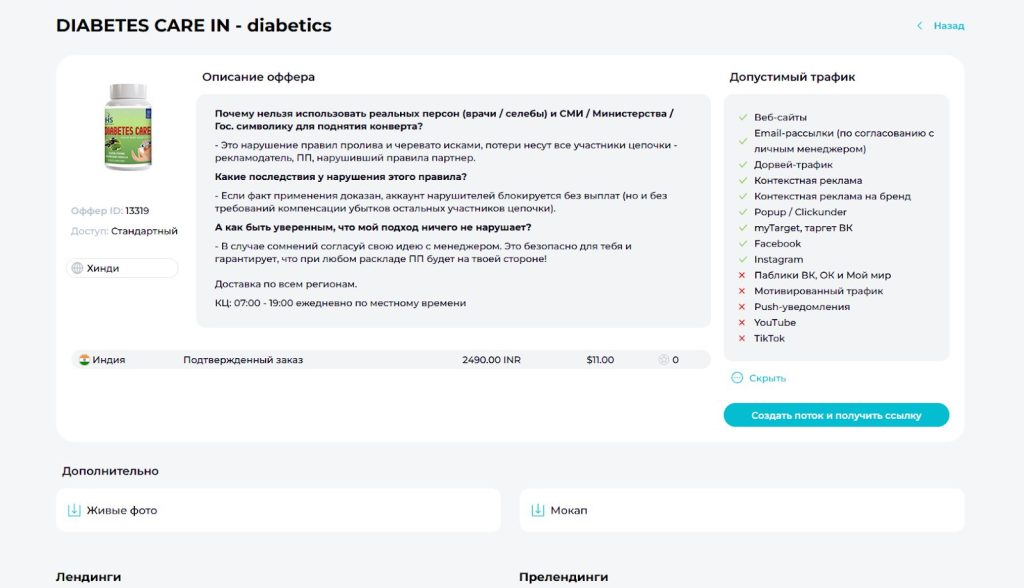Click the Назад link
The image size is (1024, 588).
[x=948, y=26]
